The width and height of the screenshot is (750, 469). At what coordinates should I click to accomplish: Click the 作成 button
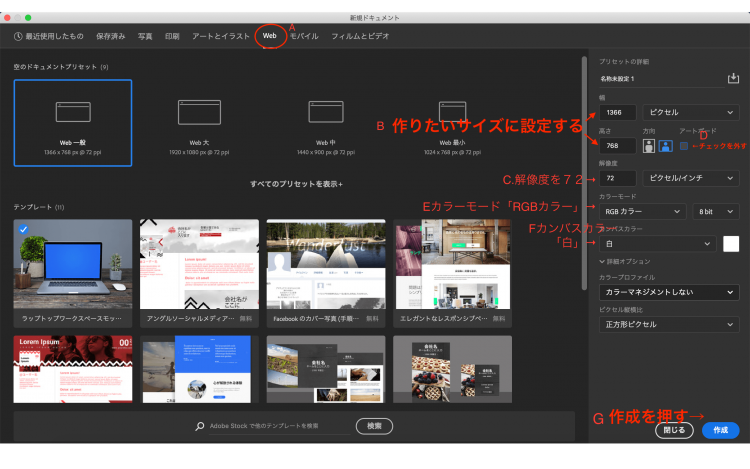(720, 430)
